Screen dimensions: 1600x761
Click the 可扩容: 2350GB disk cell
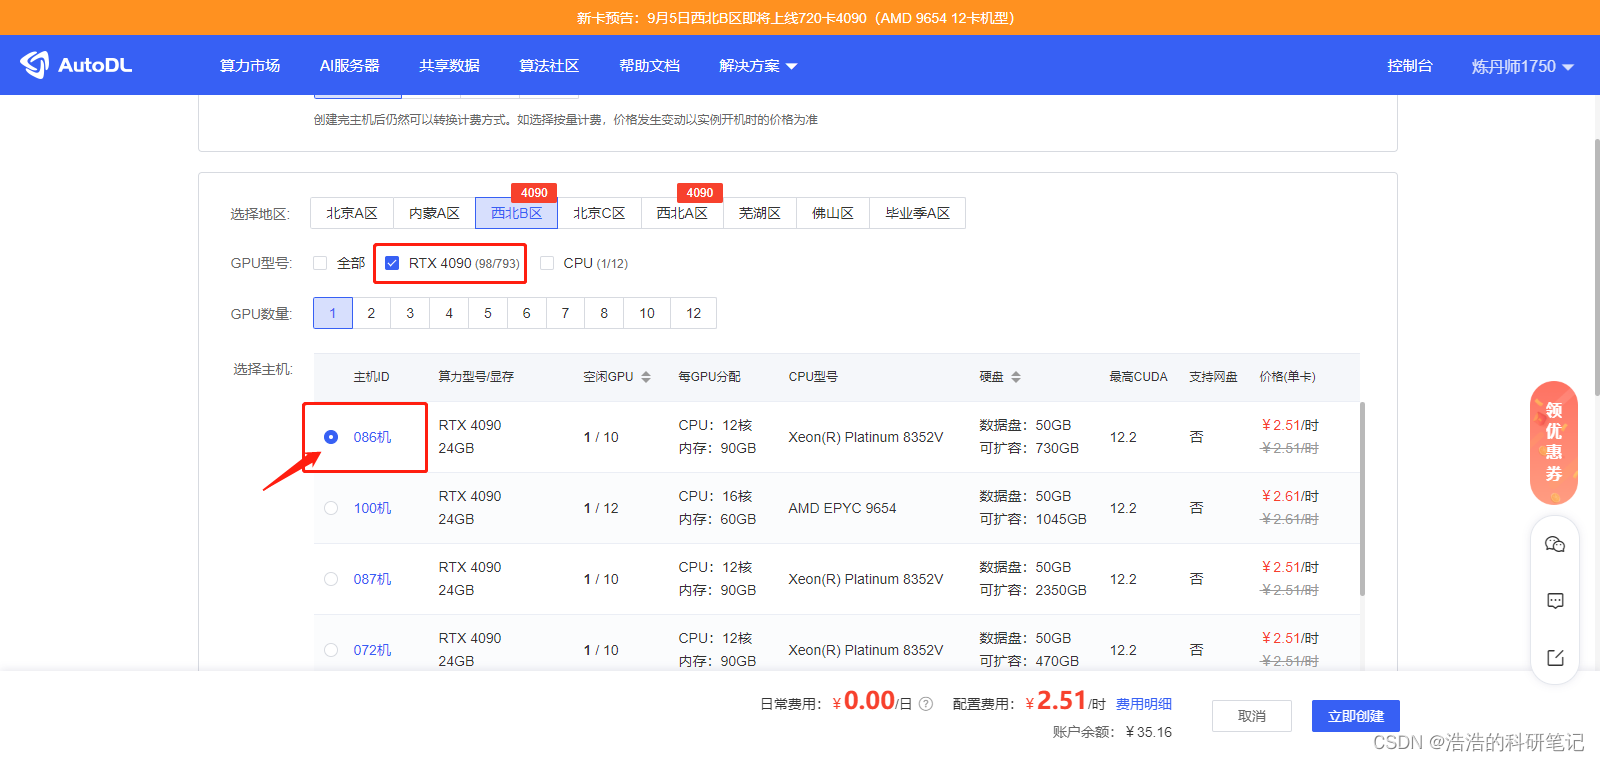pos(1033,590)
